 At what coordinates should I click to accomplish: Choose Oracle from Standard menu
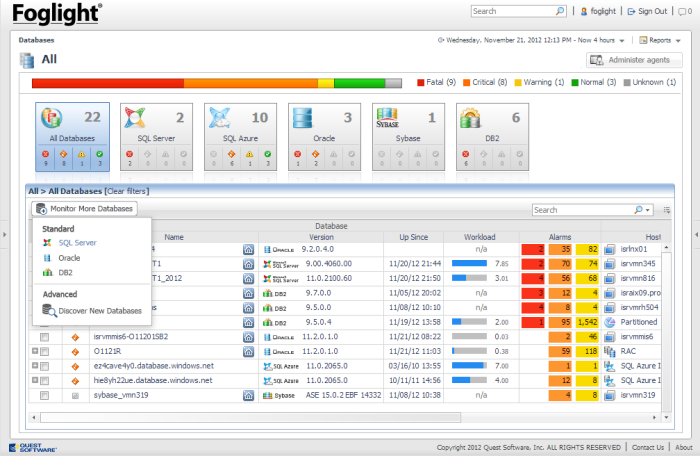[x=69, y=258]
